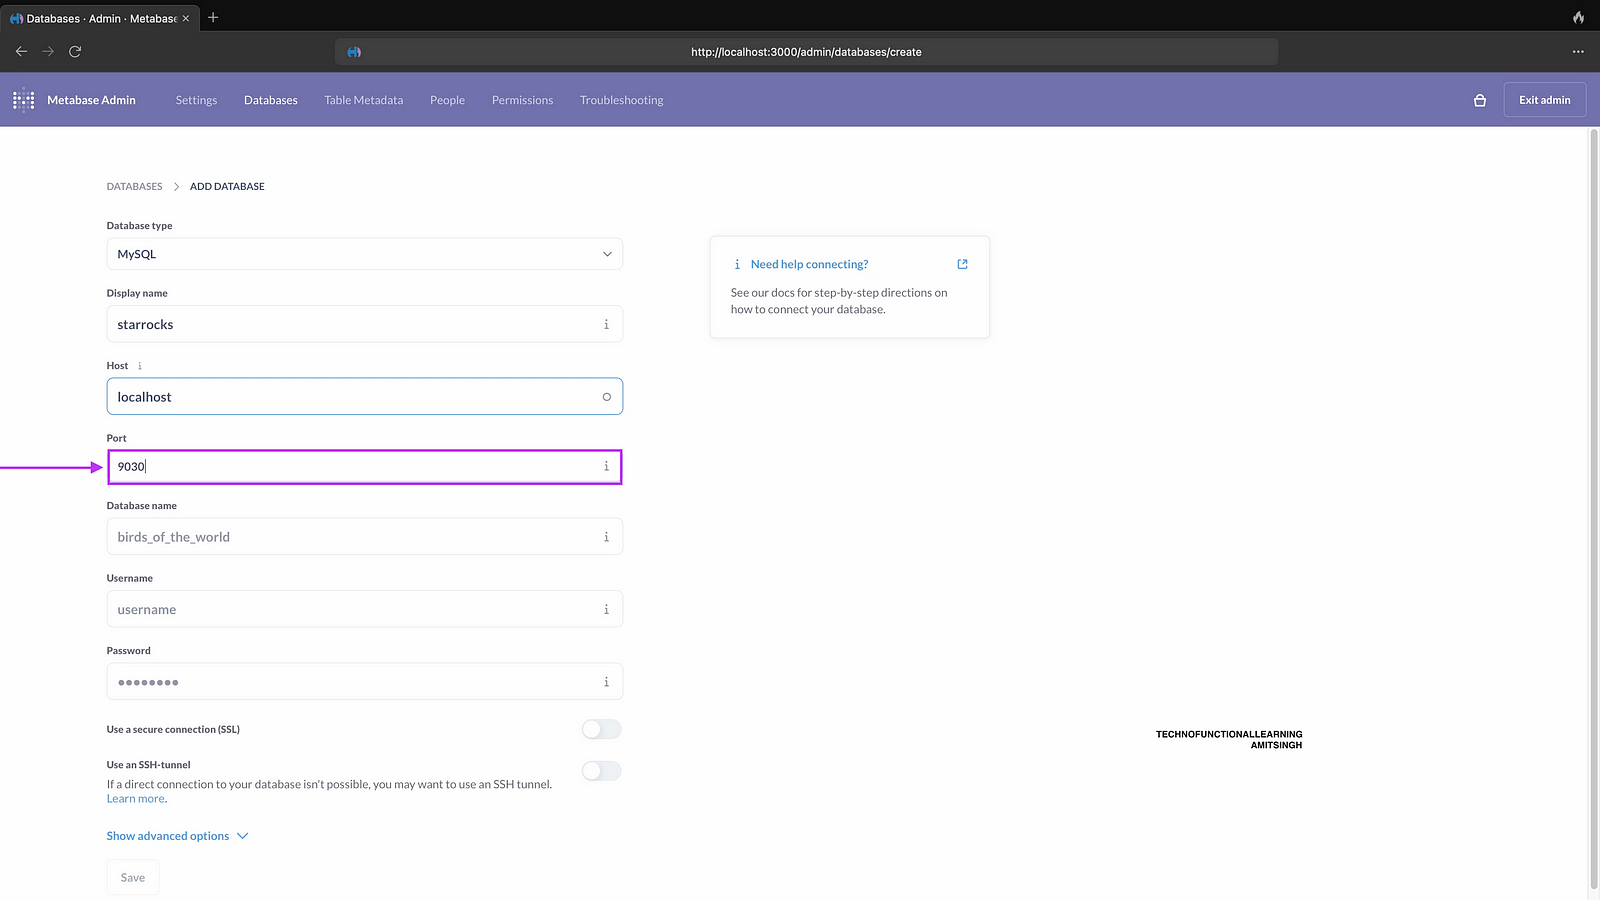Click info icon in Password field
Image resolution: width=1600 pixels, height=900 pixels.
click(x=606, y=682)
